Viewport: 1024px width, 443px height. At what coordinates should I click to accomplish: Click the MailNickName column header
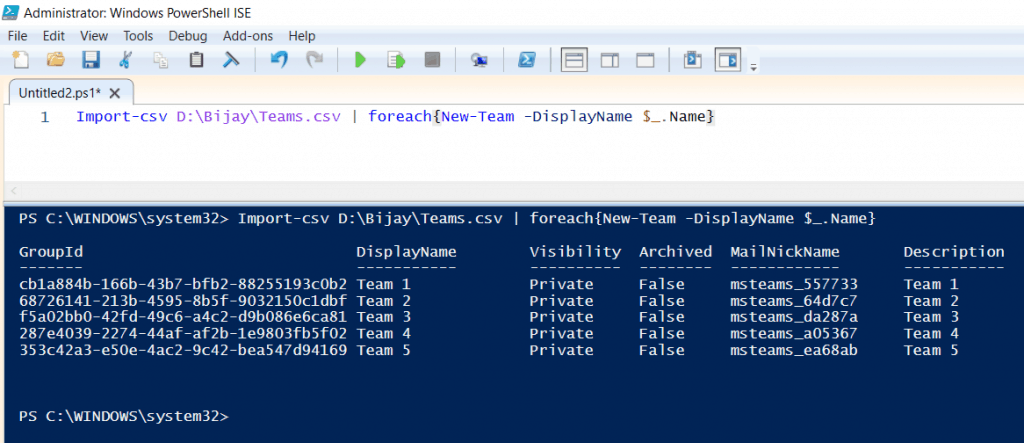point(784,252)
